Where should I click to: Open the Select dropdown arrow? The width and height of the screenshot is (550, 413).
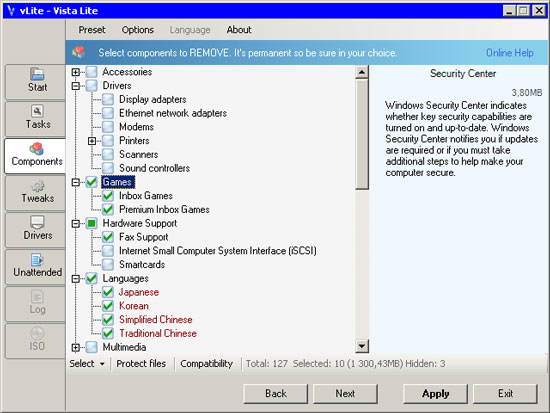(102, 364)
